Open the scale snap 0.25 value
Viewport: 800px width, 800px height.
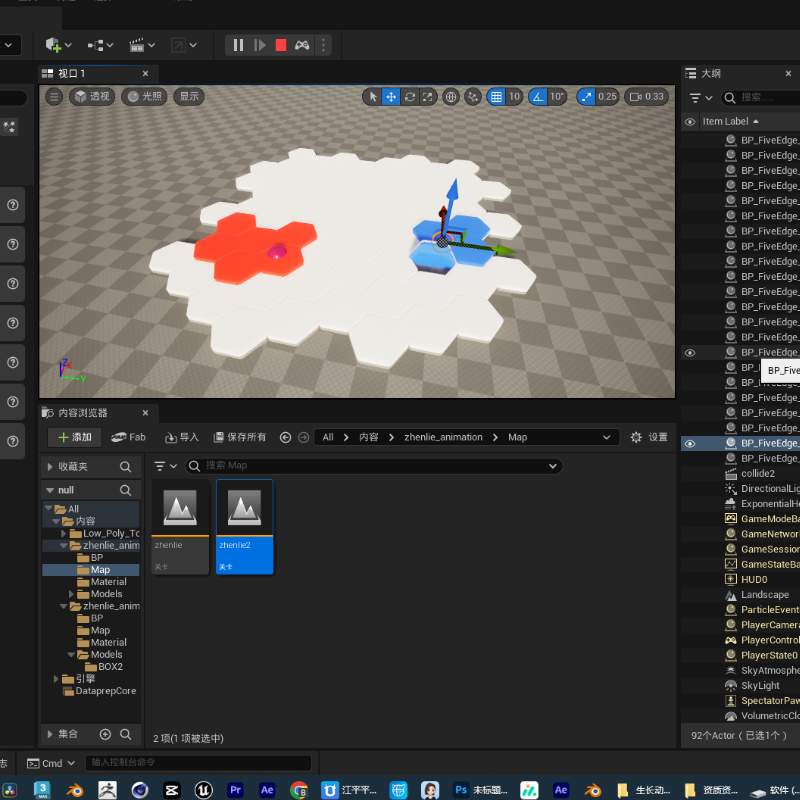click(608, 97)
